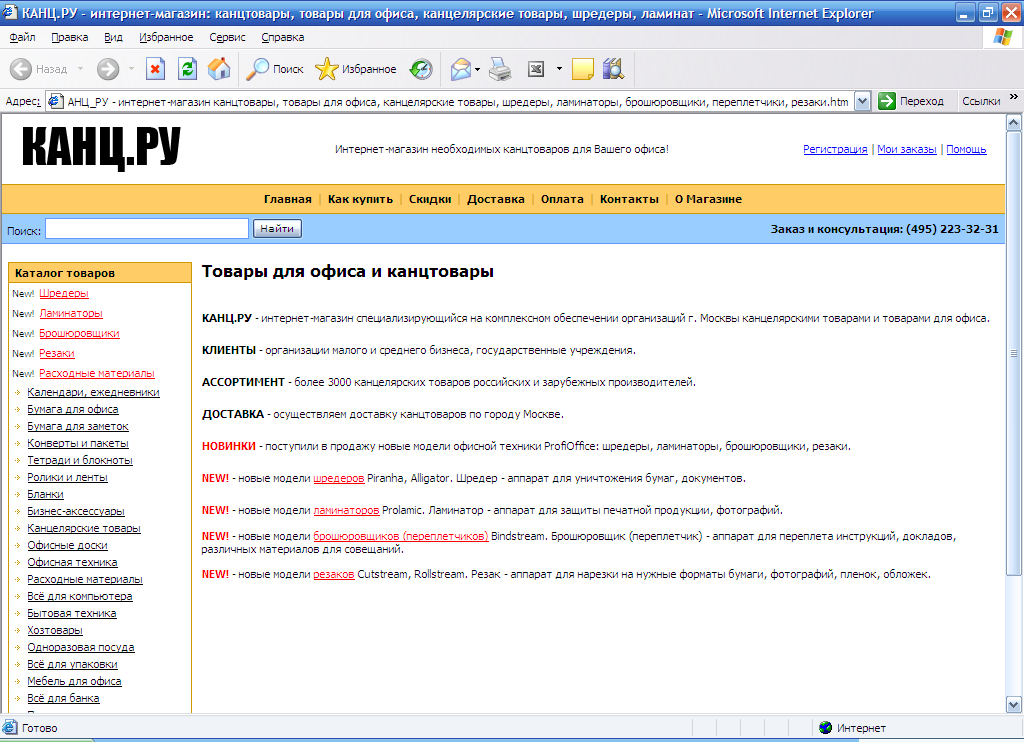
Task: Click резаков link in body text
Action: (334, 574)
